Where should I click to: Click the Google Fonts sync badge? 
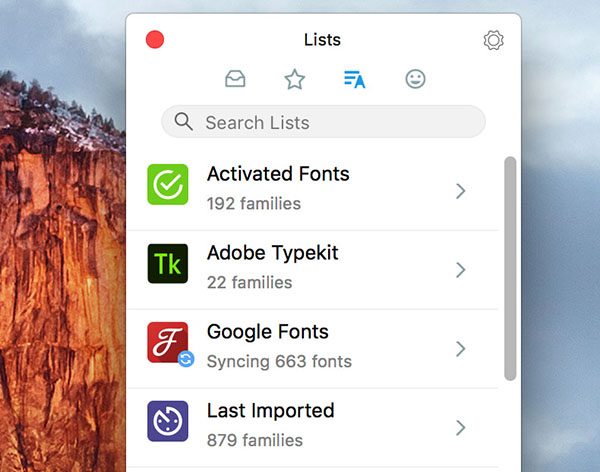(x=186, y=359)
